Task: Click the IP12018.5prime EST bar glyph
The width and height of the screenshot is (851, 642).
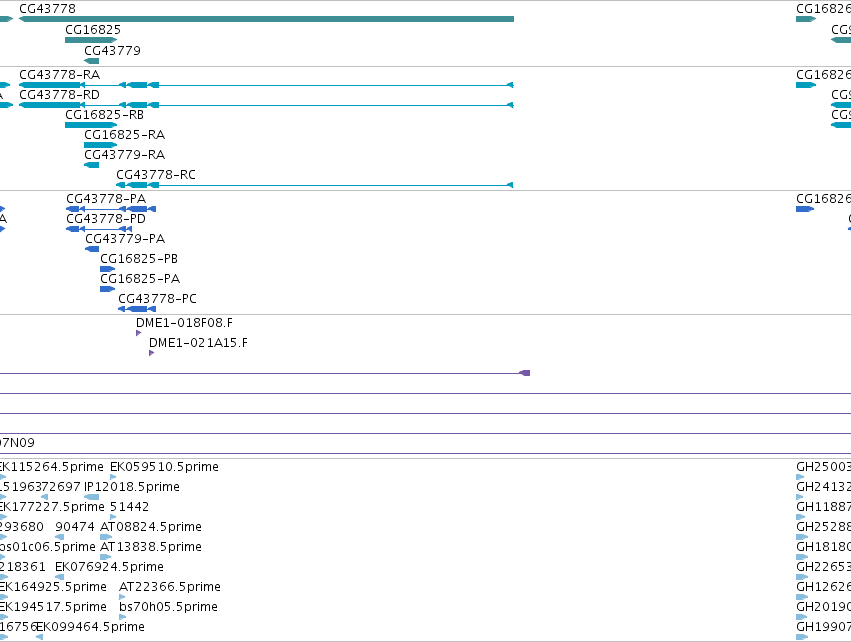Action: point(92,497)
